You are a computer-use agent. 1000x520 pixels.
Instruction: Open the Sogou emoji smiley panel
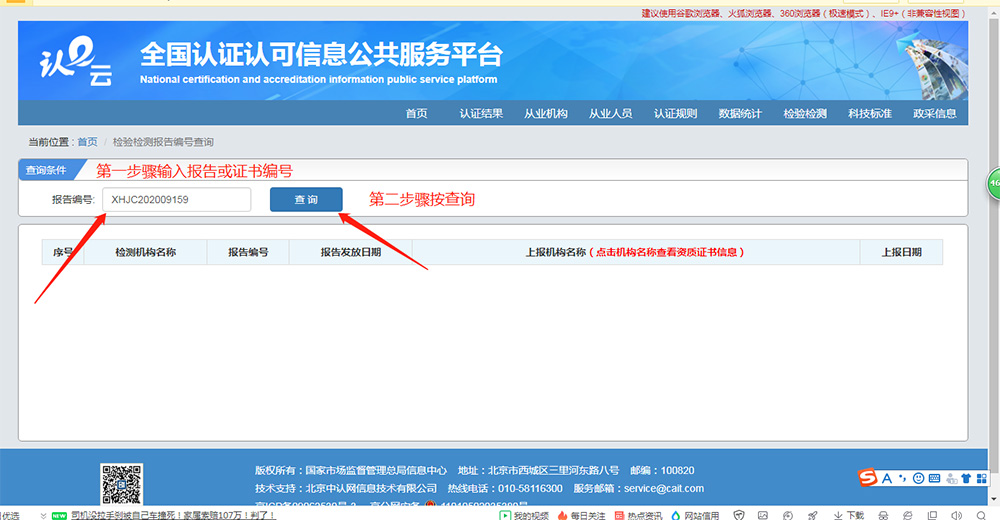918,479
